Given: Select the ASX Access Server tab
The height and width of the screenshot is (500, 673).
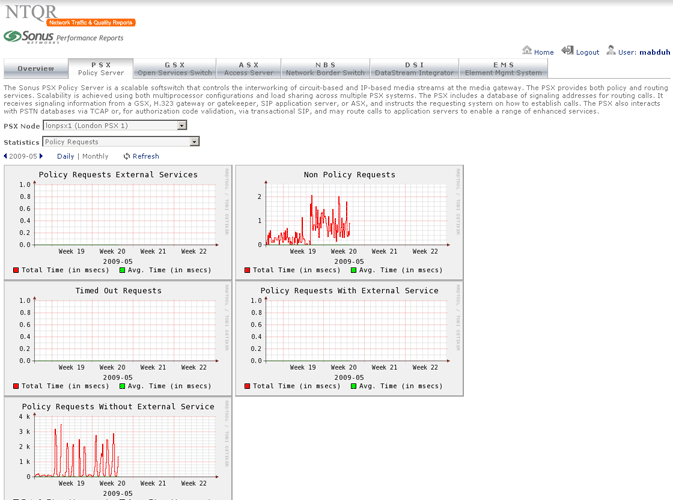Looking at the screenshot, I should (250, 69).
